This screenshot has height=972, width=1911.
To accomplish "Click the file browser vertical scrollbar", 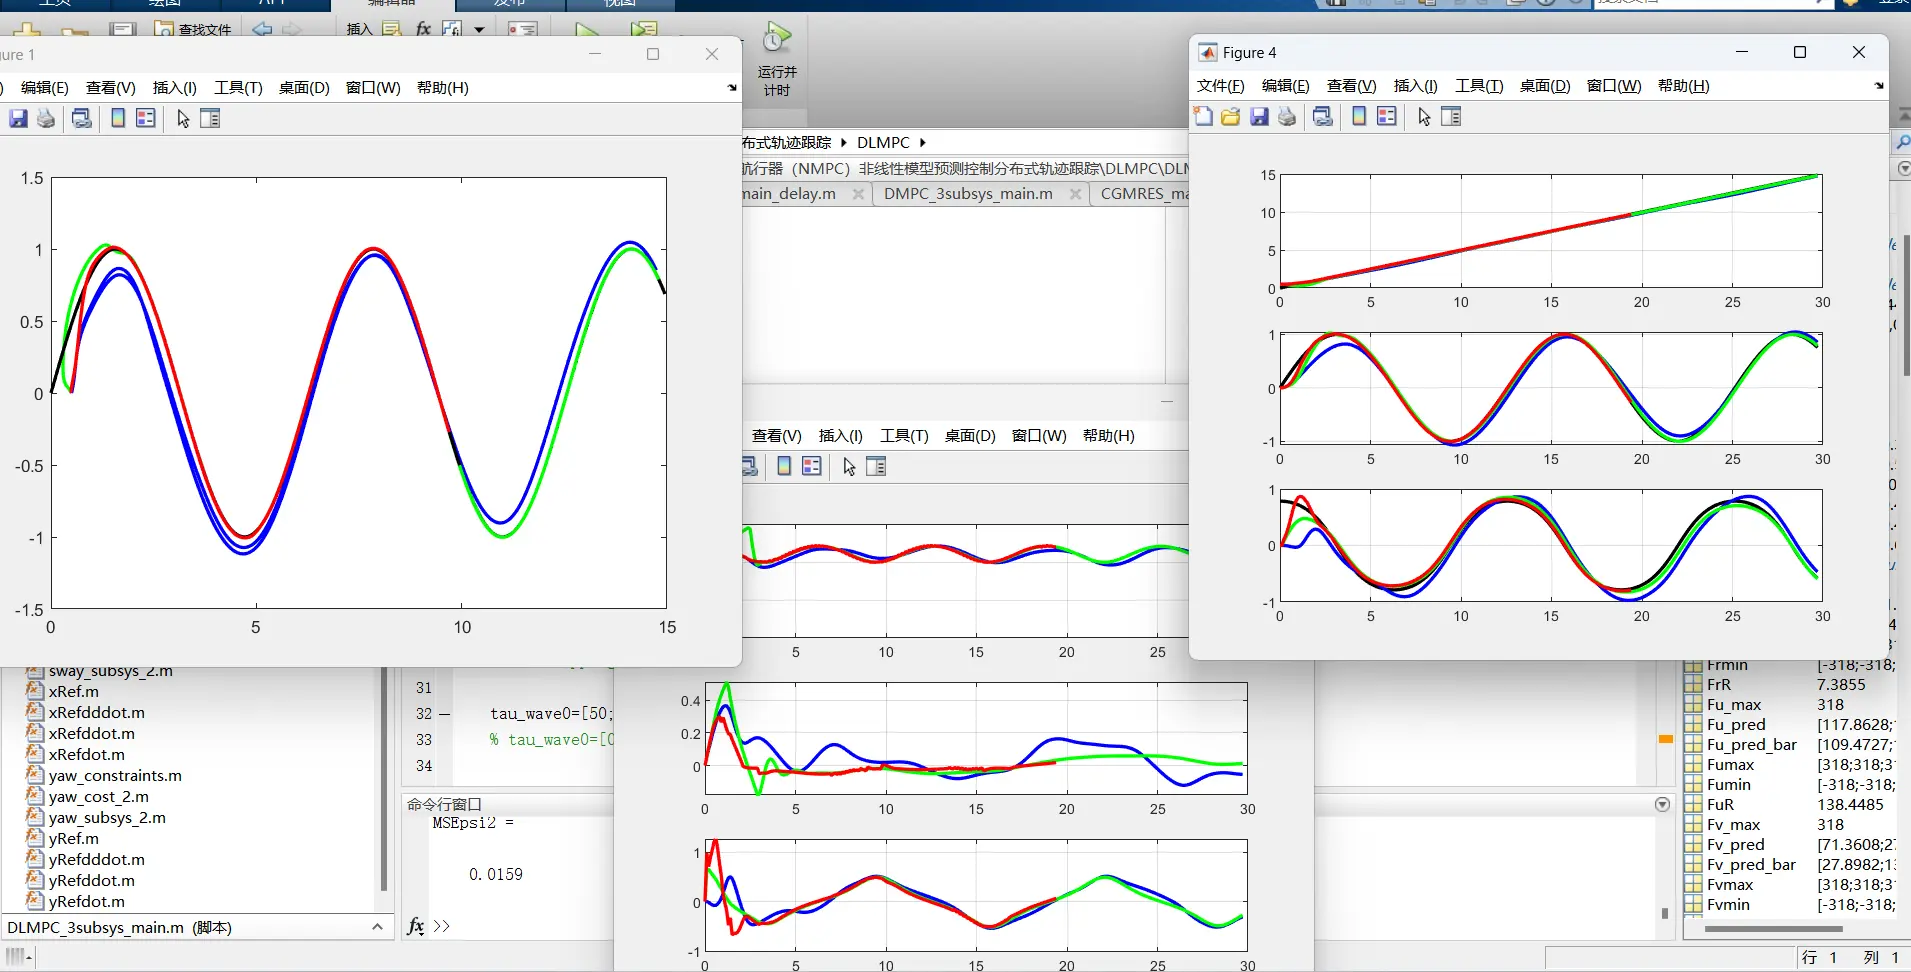I will click(x=384, y=780).
